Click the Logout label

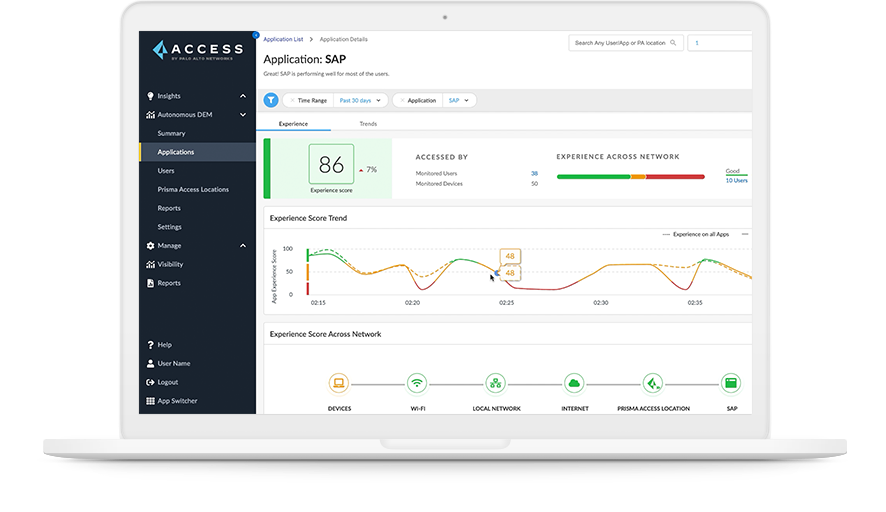click(167, 382)
